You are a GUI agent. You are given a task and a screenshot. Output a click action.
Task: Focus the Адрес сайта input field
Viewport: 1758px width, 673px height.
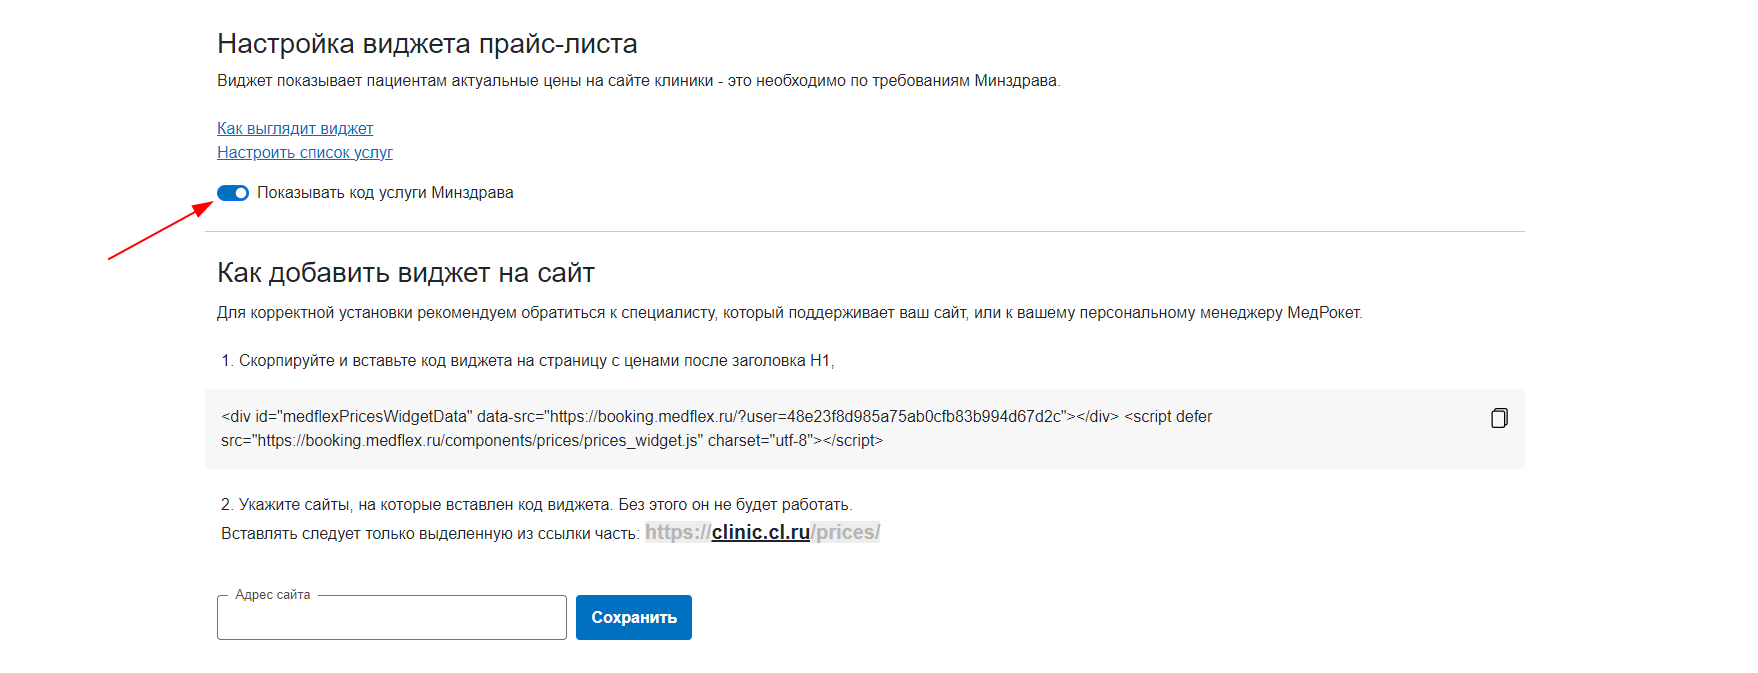pos(392,617)
